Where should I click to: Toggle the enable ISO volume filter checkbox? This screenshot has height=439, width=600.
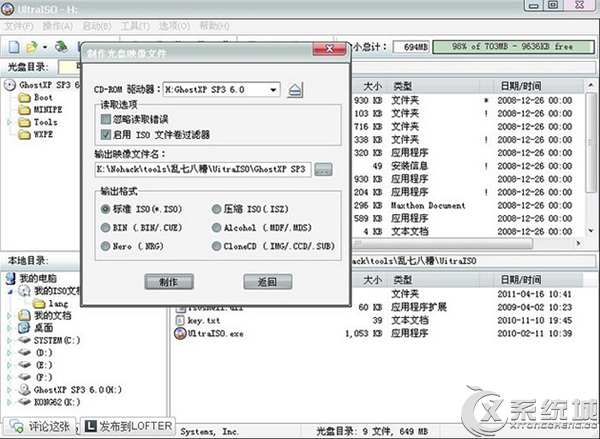coord(106,134)
